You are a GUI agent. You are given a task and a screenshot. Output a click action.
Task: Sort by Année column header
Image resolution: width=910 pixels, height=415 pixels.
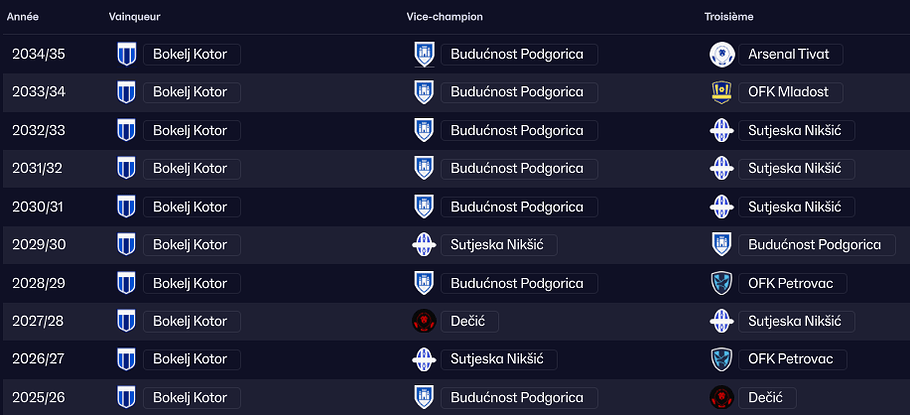pos(23,18)
